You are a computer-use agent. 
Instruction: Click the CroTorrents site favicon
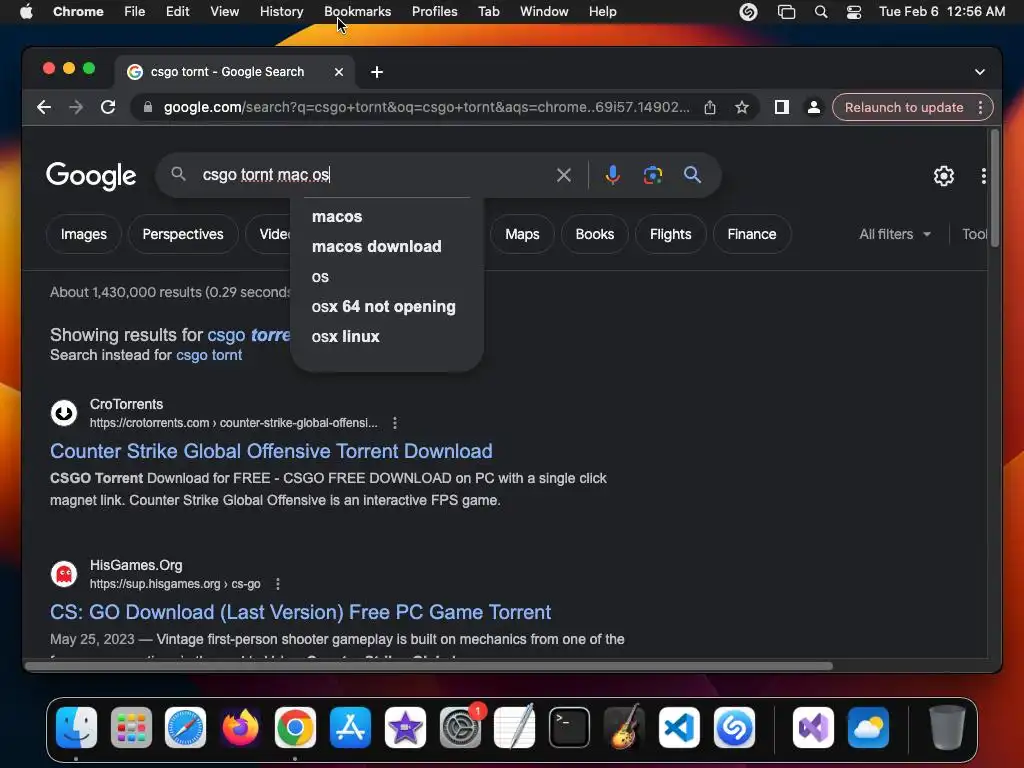point(64,413)
